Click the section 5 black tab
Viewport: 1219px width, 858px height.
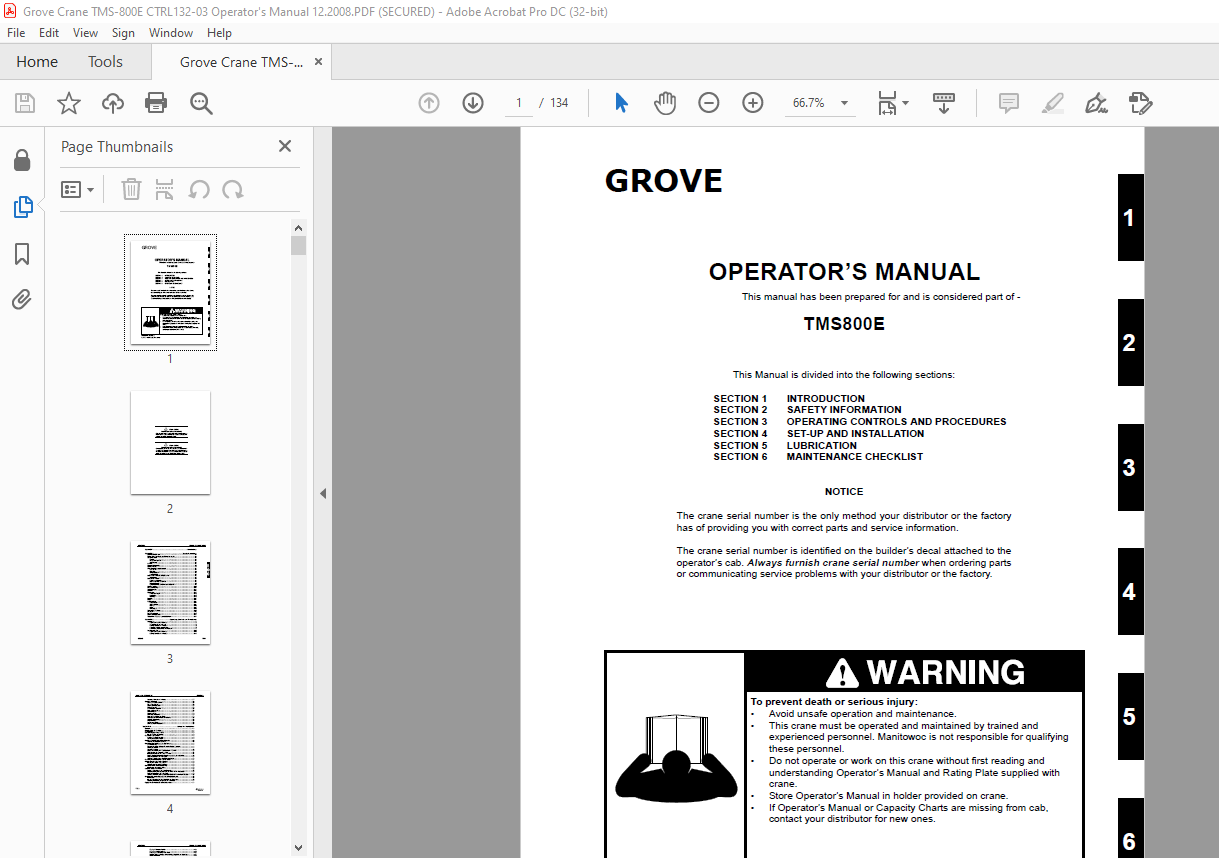pos(1130,717)
